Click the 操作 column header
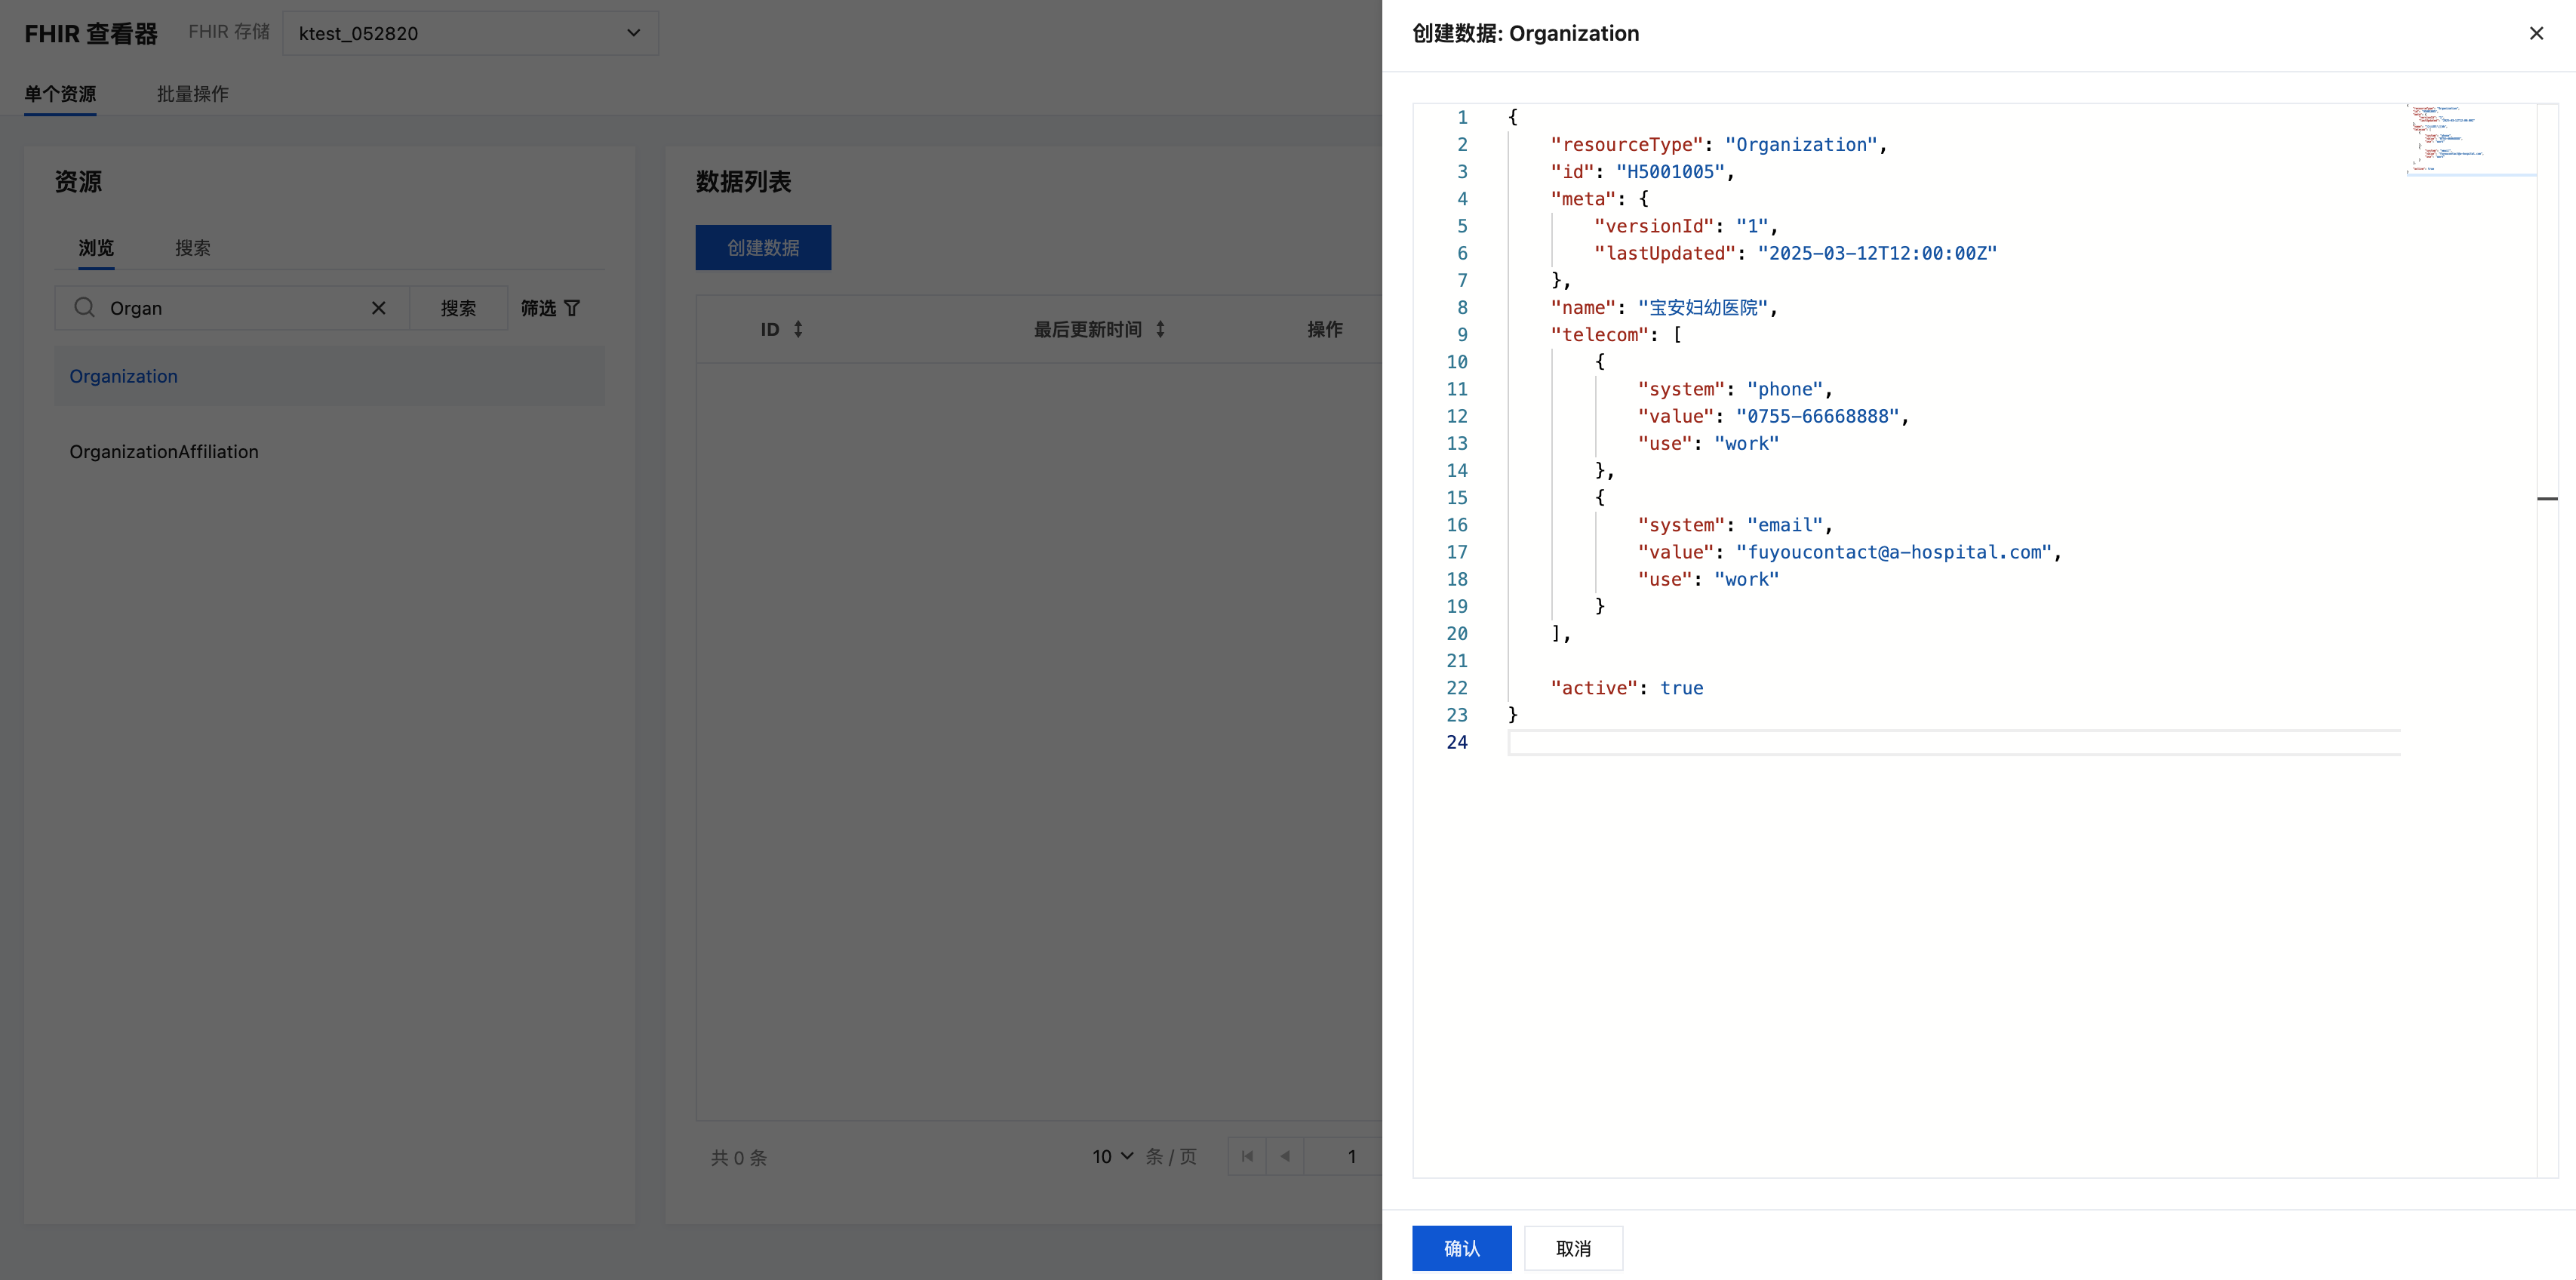Screen dimensions: 2576x1280 pos(1324,329)
